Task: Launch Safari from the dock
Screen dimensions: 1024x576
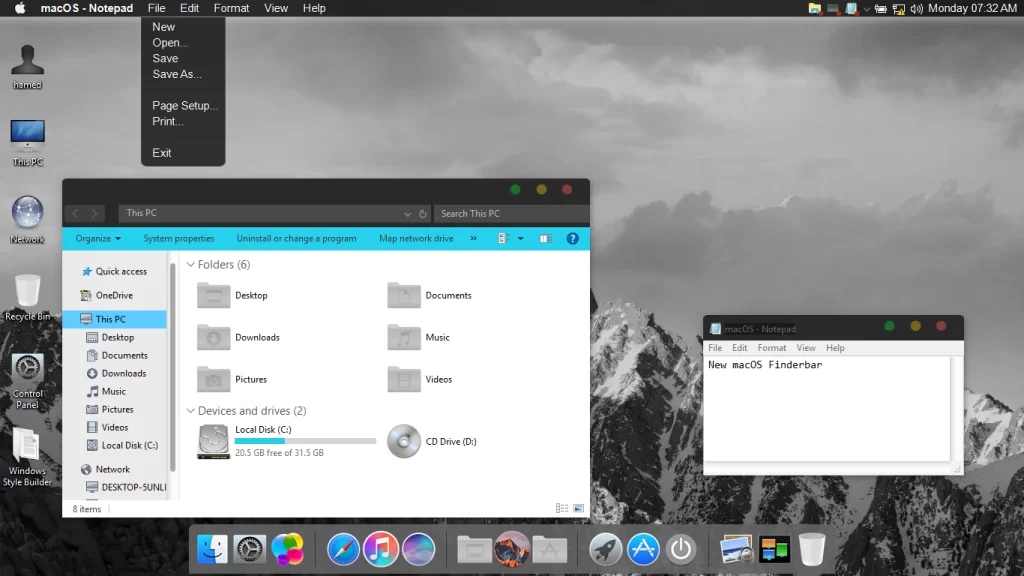Action: 343,549
